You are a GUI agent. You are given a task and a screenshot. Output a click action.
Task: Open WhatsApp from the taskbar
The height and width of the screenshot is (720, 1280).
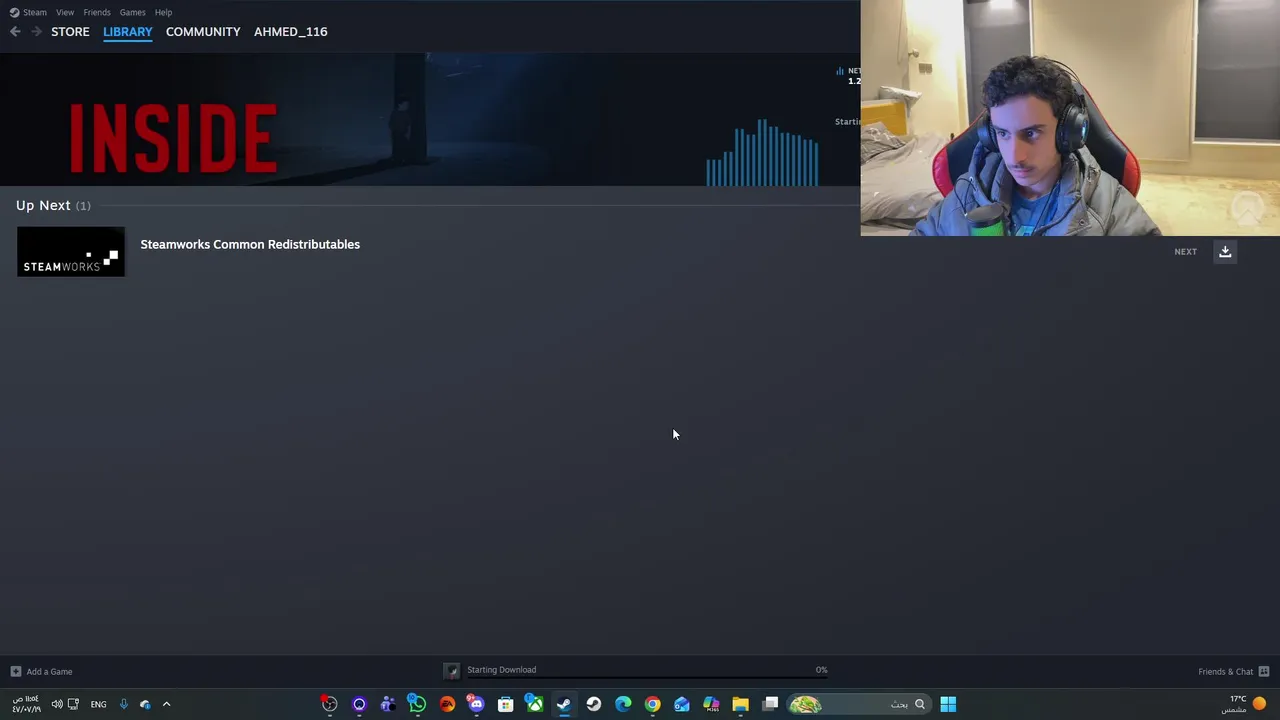point(417,704)
